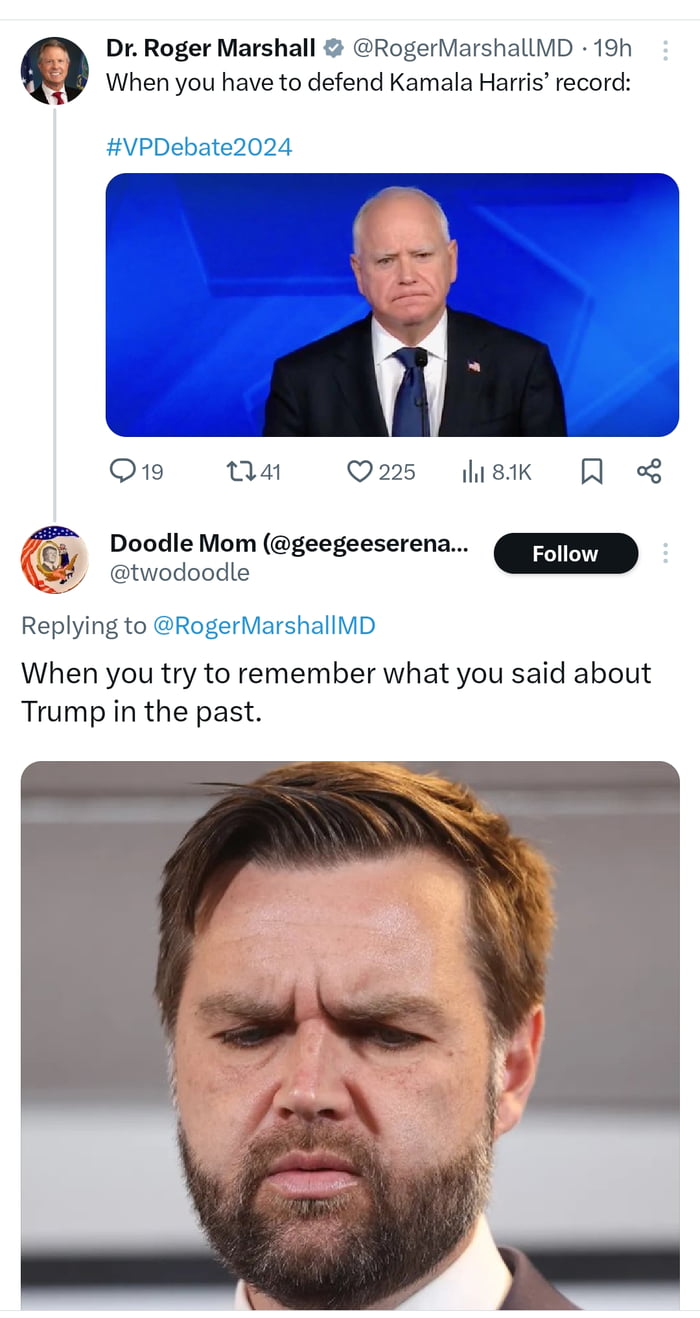Open the bearded man photo in the reply

350,1035
